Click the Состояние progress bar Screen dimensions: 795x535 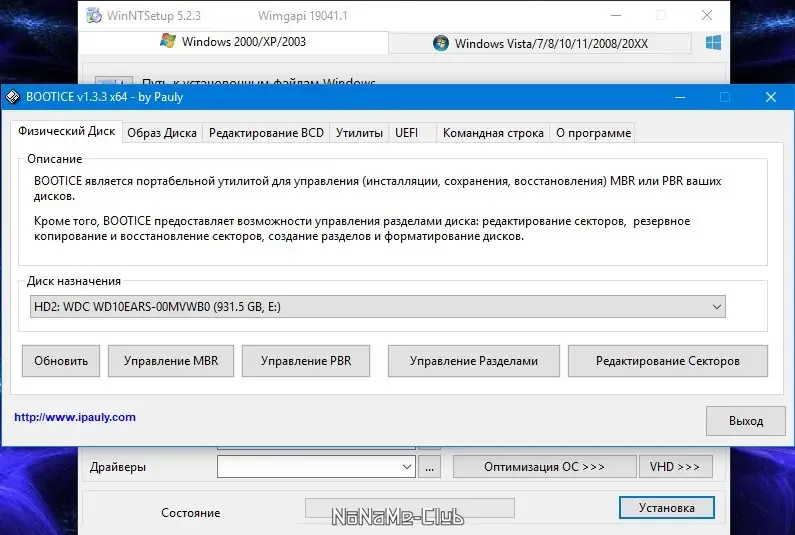[x=410, y=508]
